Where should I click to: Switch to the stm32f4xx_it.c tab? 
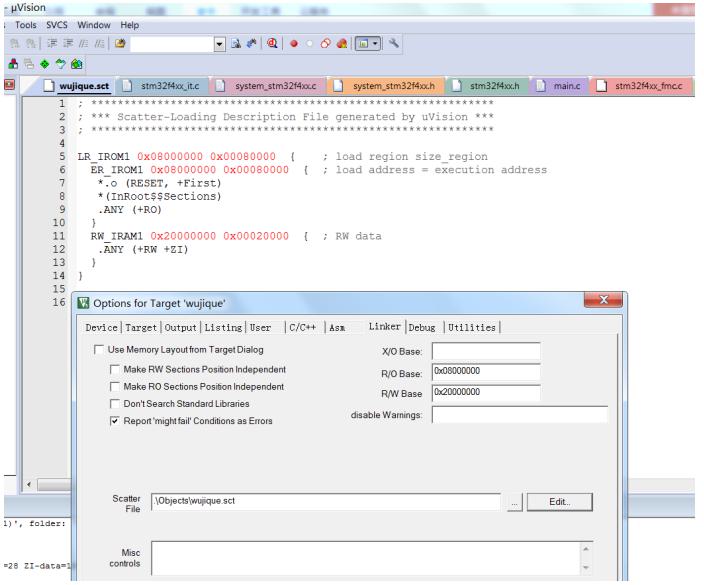coord(163,86)
